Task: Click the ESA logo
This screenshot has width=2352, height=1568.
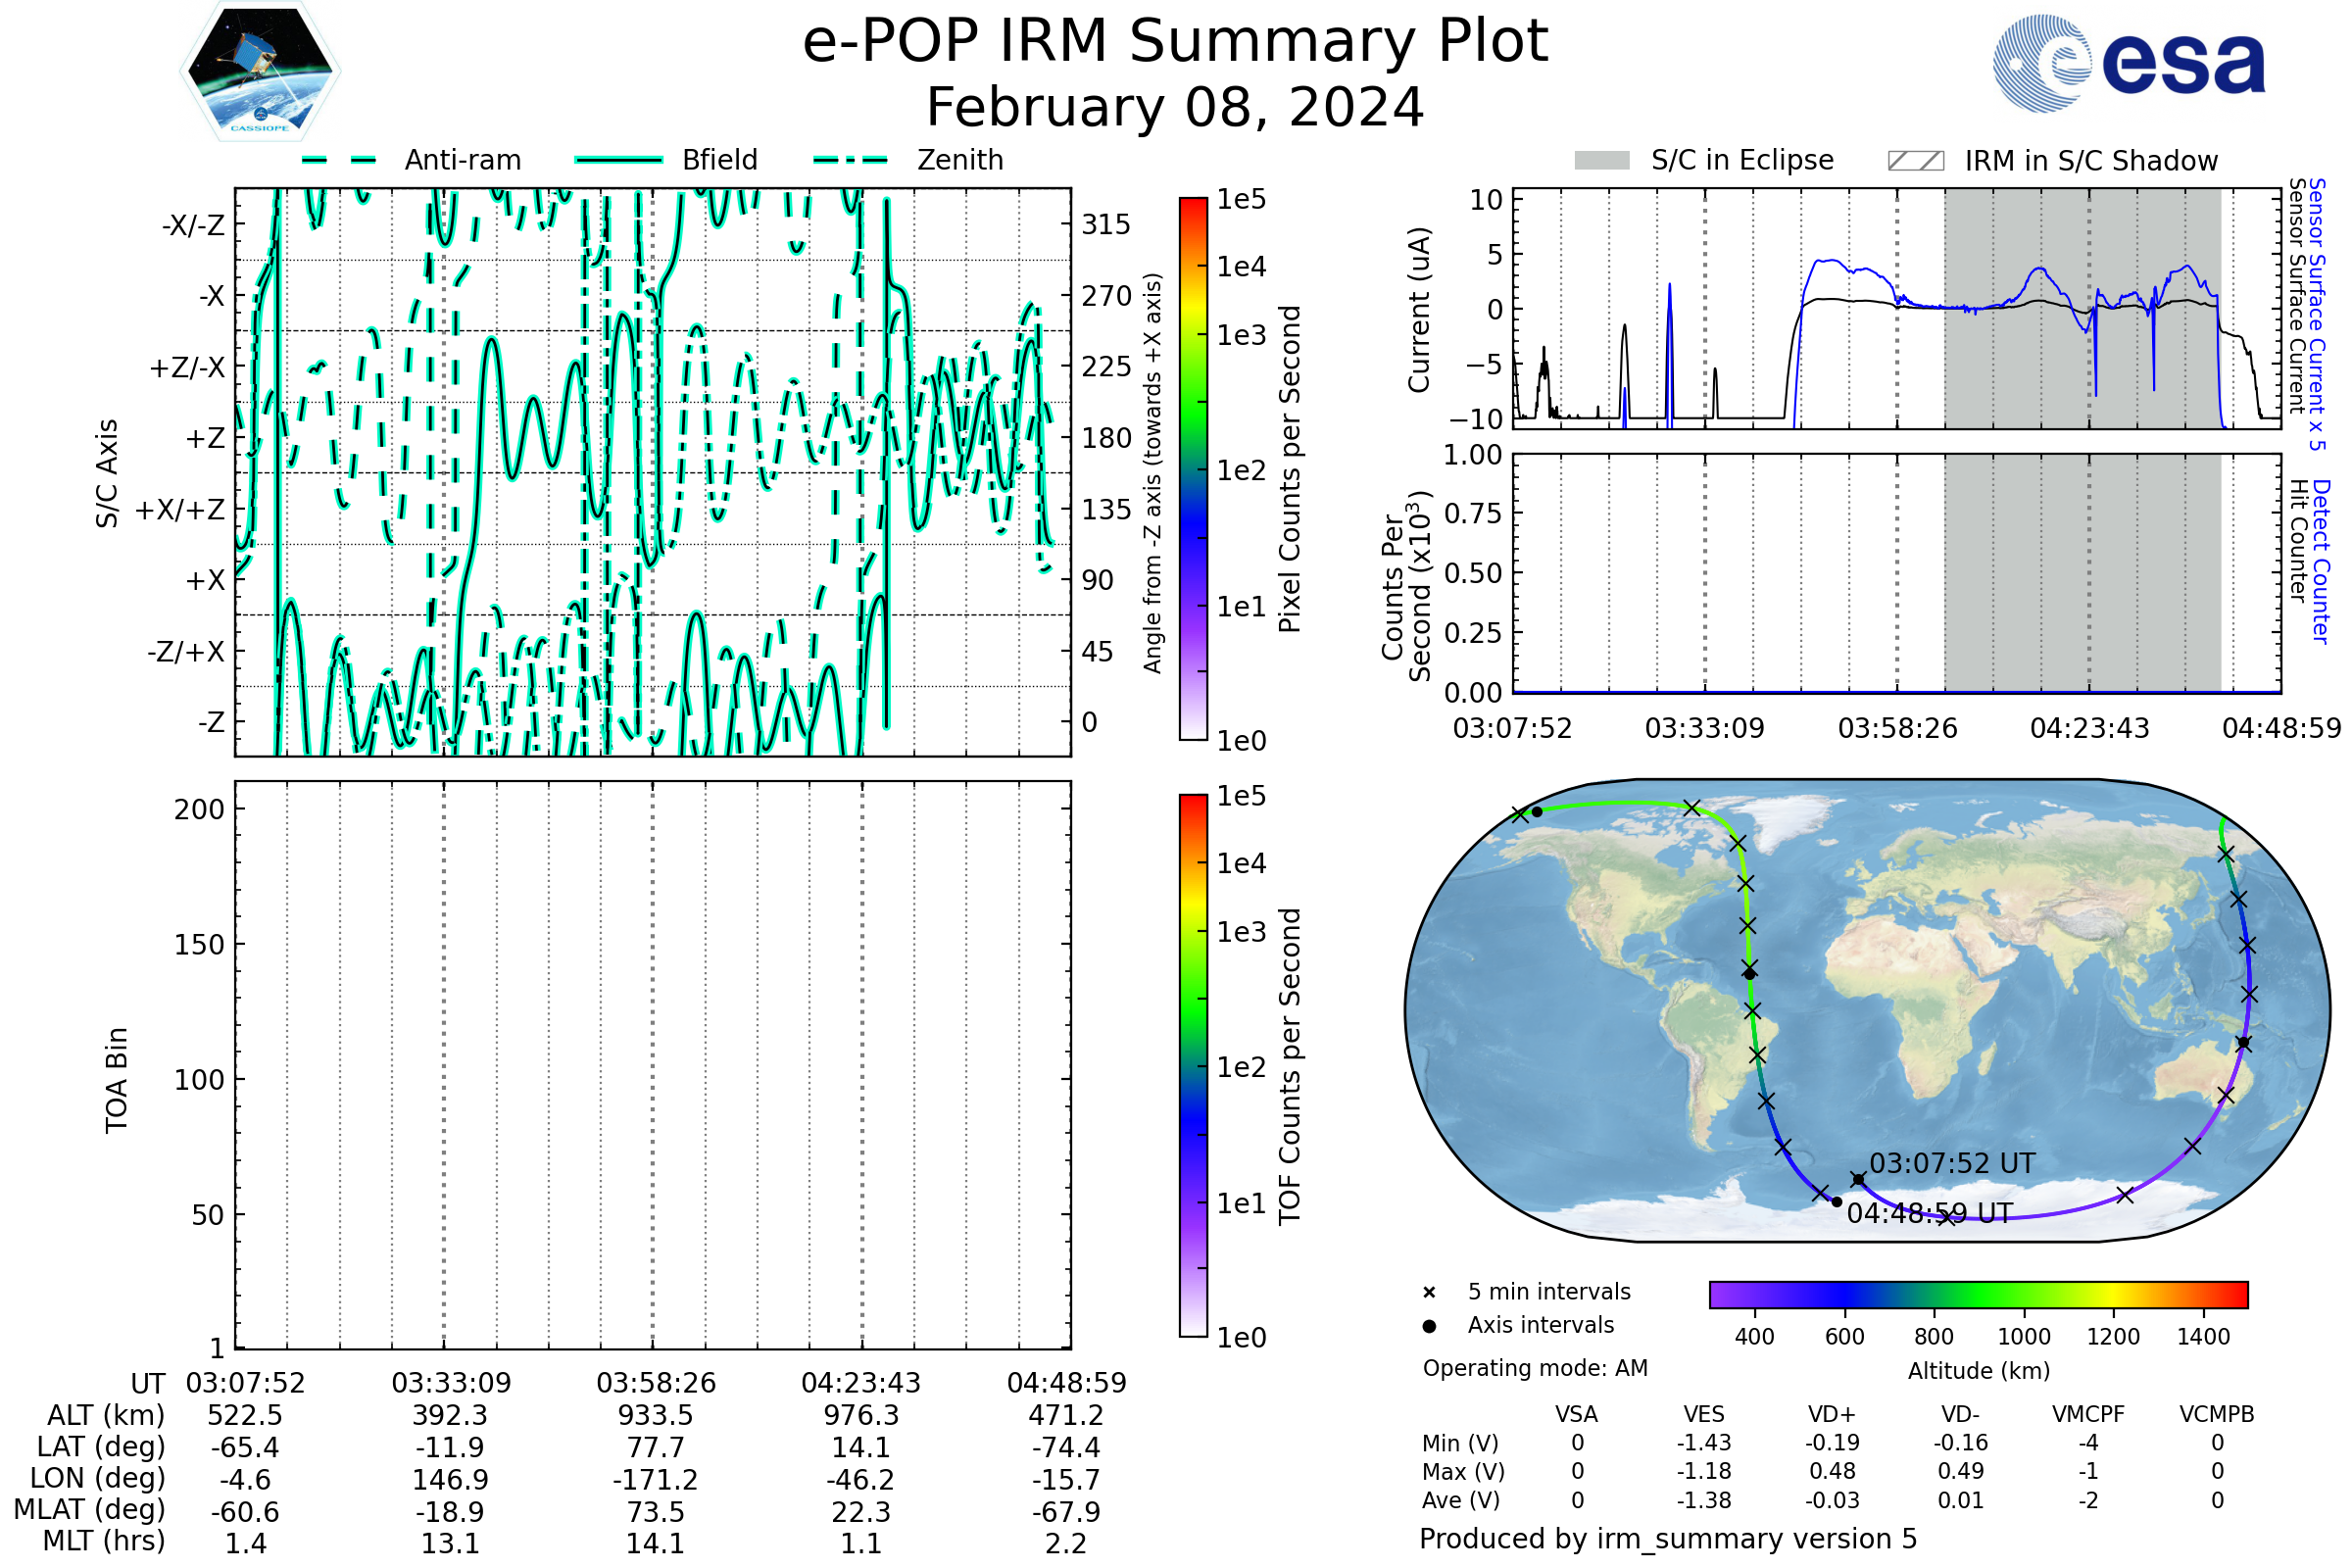Action: pos(2129,64)
